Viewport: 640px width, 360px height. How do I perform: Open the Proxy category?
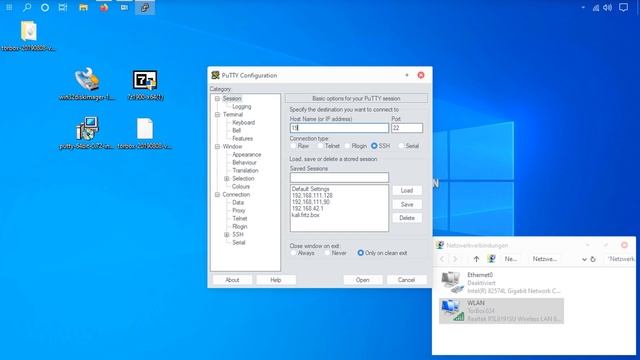(x=239, y=211)
